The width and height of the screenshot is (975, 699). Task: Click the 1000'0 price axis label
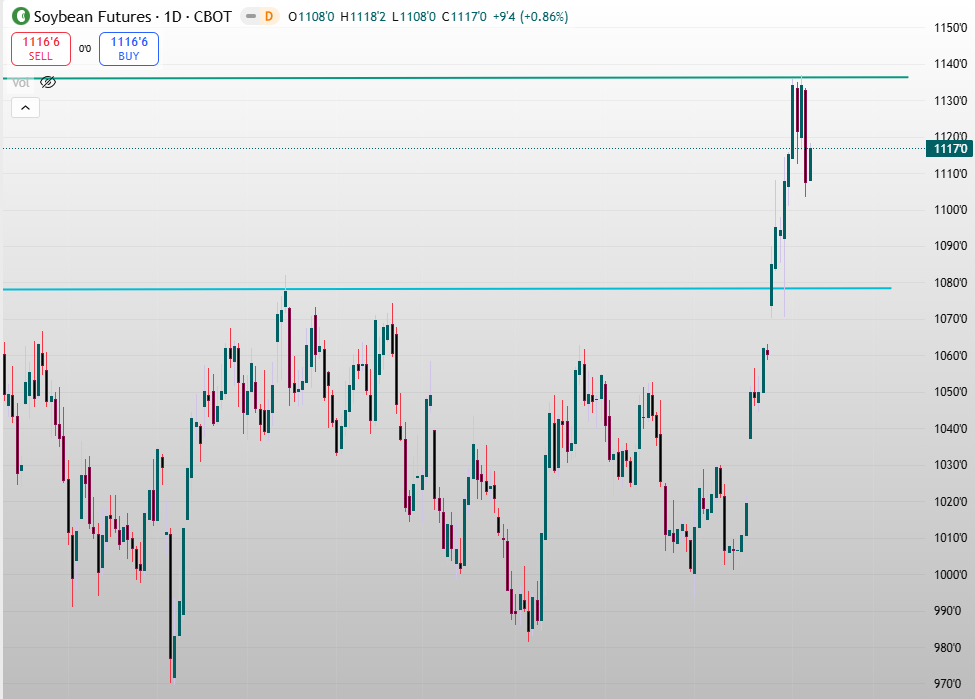(949, 575)
